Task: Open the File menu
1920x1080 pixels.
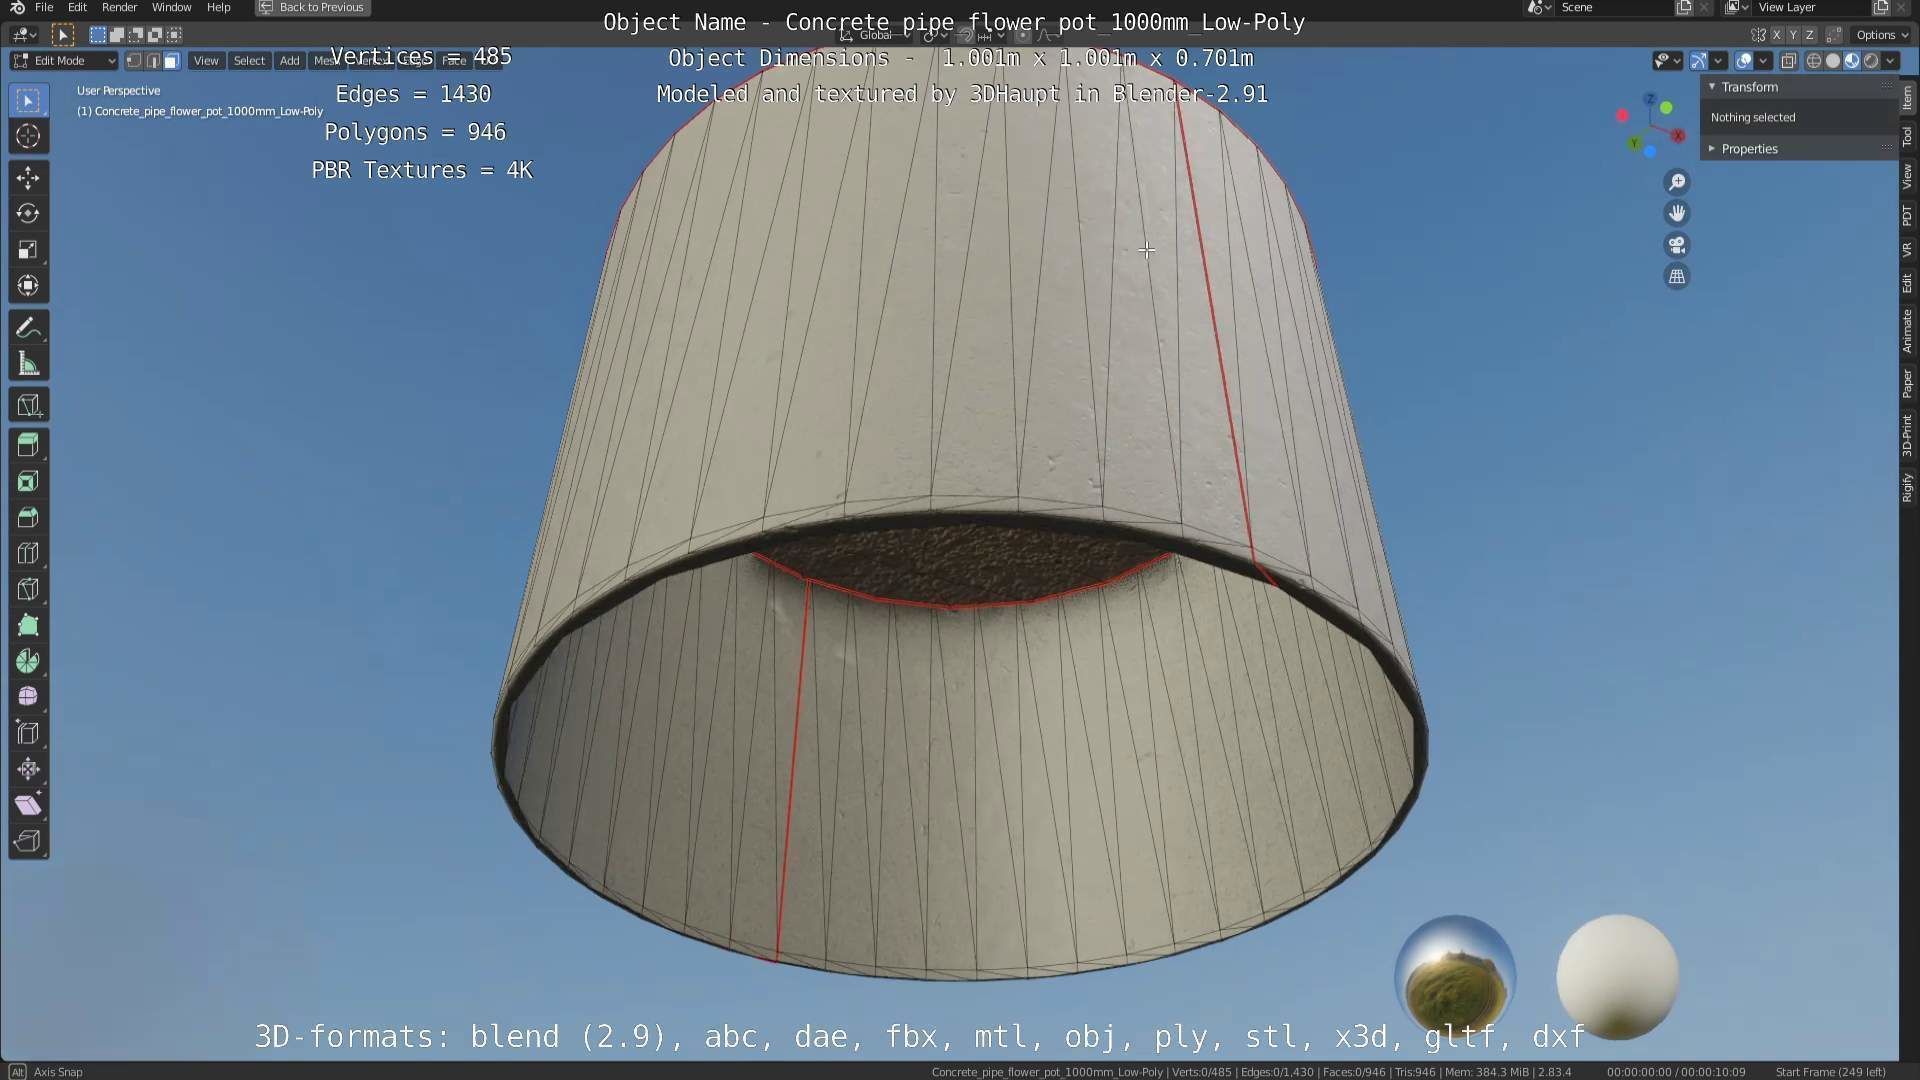Action: click(44, 7)
